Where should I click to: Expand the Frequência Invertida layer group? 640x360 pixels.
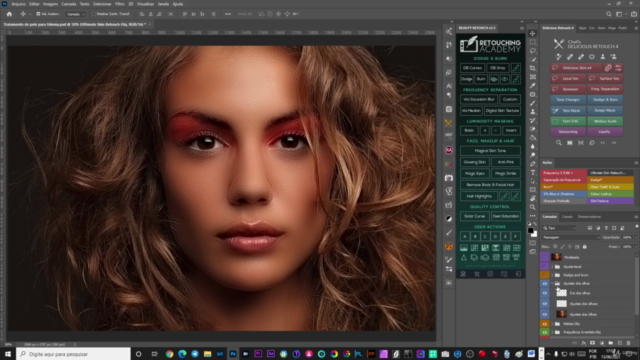553,332
